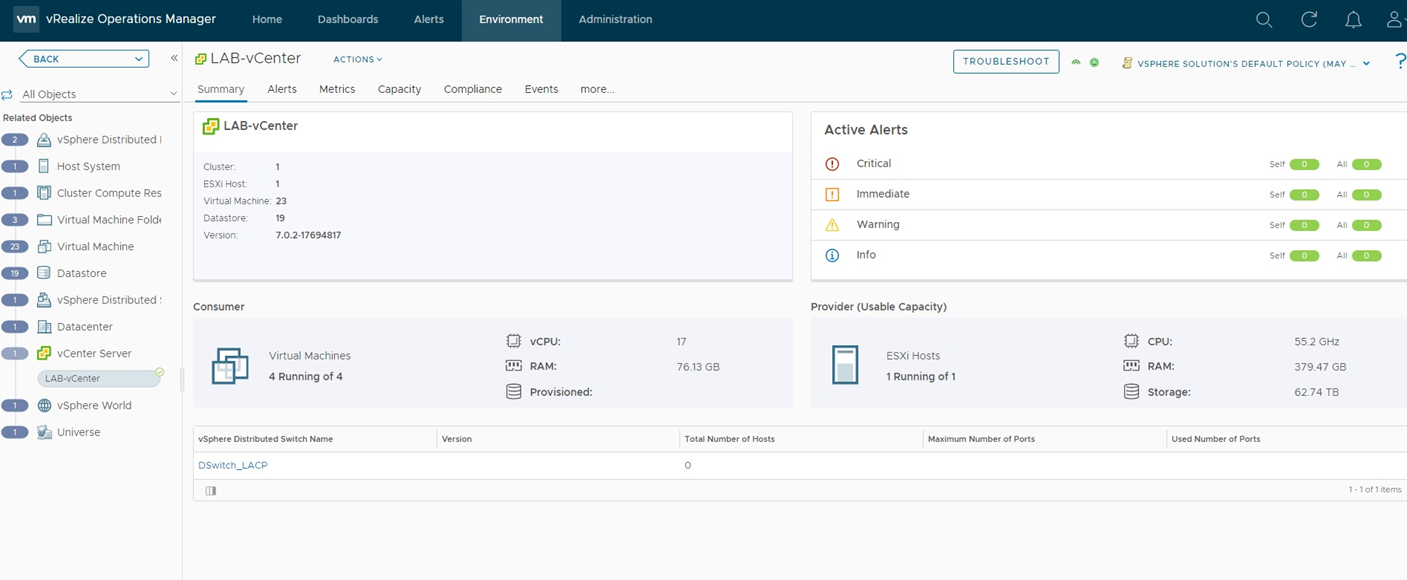Viewport: 1407px width, 580px height.
Task: Open the more... tab overflow menu
Action: 597,89
